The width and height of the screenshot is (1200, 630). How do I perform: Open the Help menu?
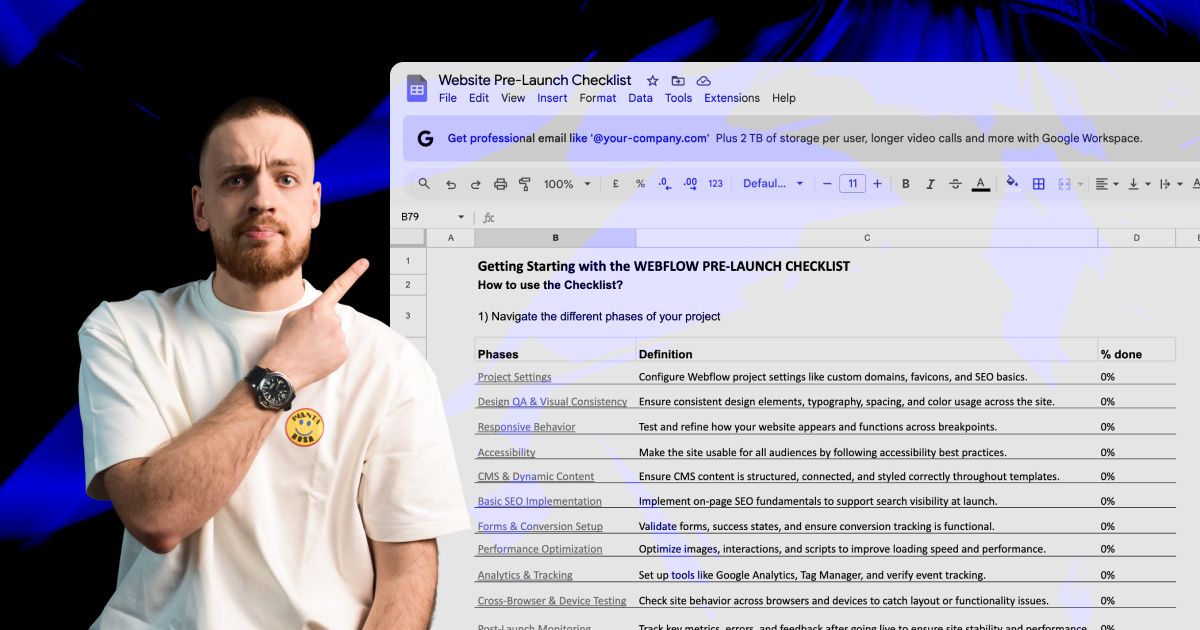tap(784, 98)
